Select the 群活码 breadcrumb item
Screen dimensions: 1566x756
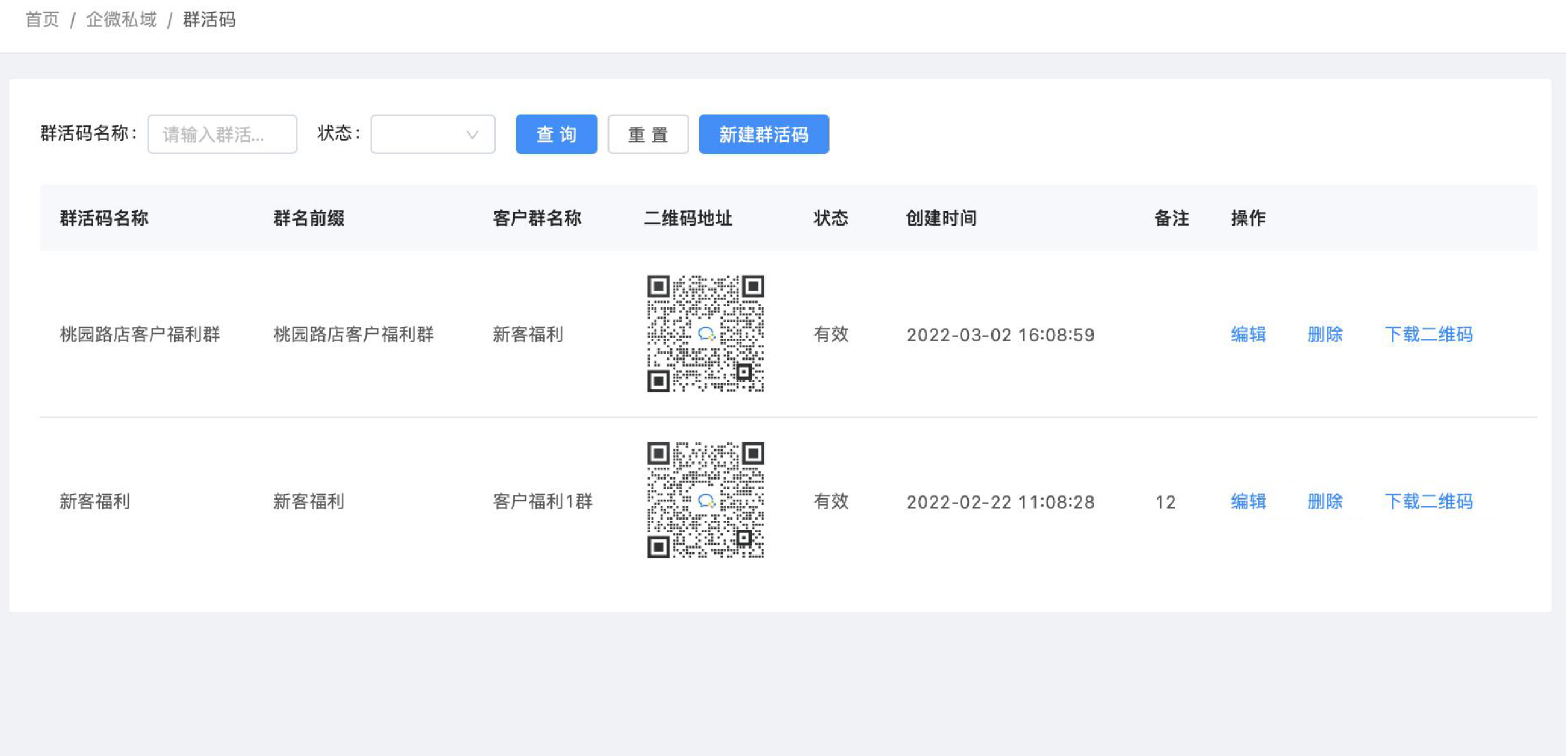tap(209, 20)
